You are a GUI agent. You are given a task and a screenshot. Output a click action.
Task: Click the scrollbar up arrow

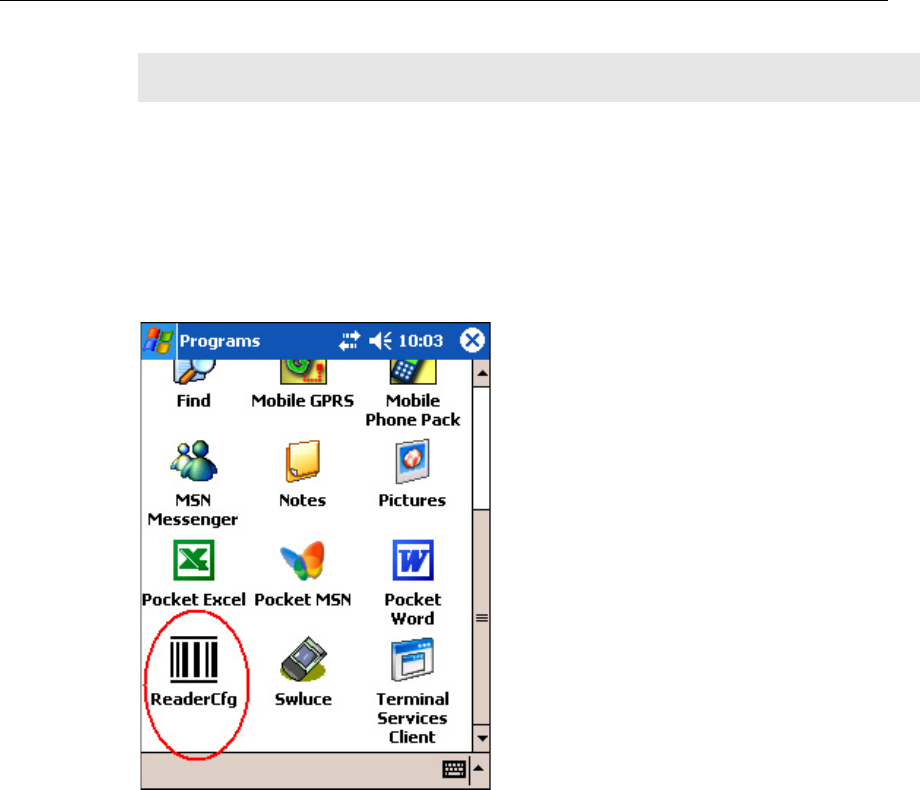482,373
